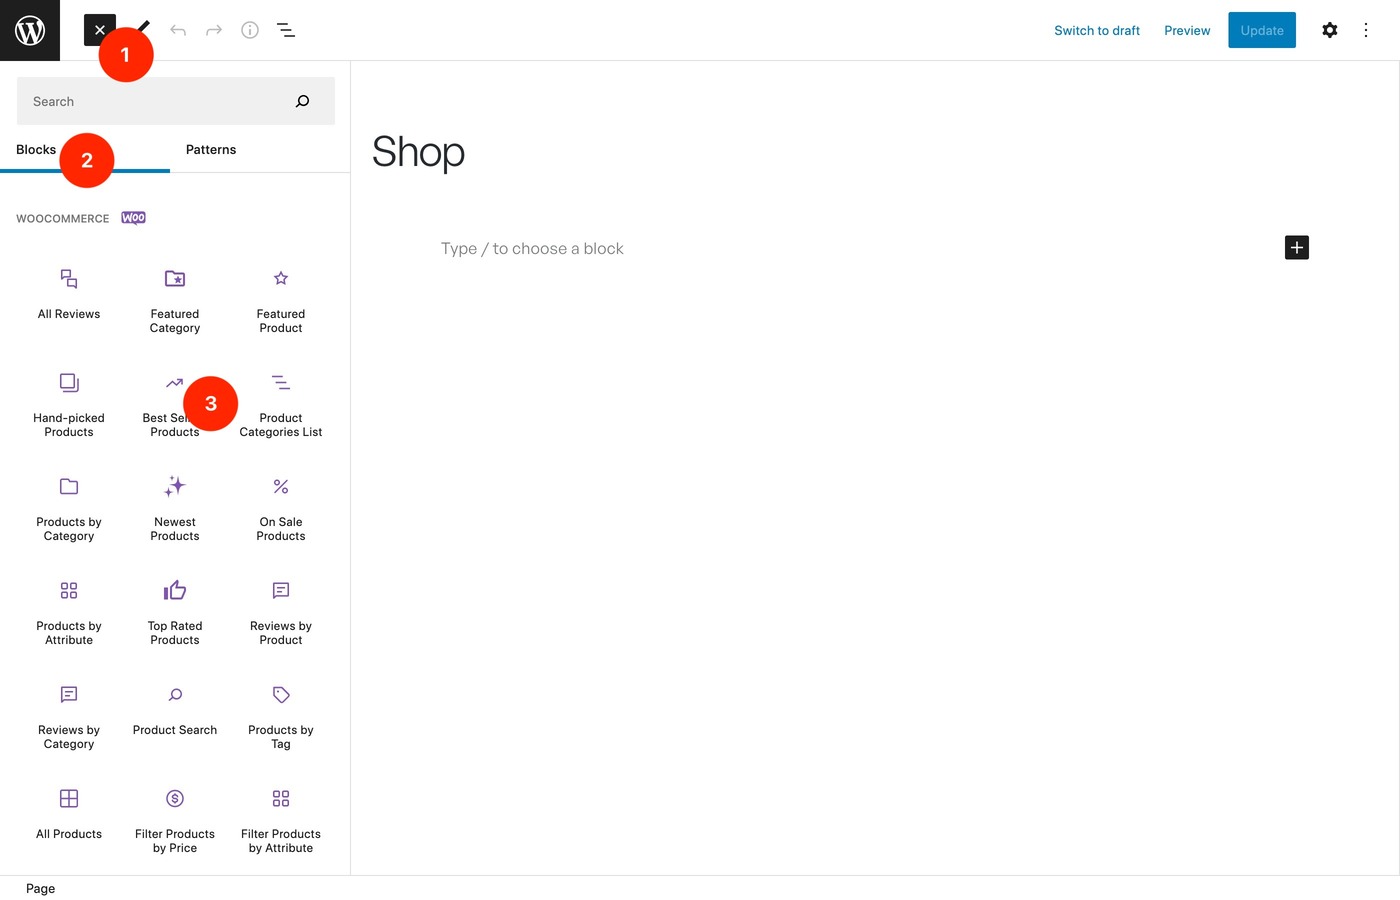
Task: Switch to editing mode with the pencil icon
Action: [x=140, y=29]
